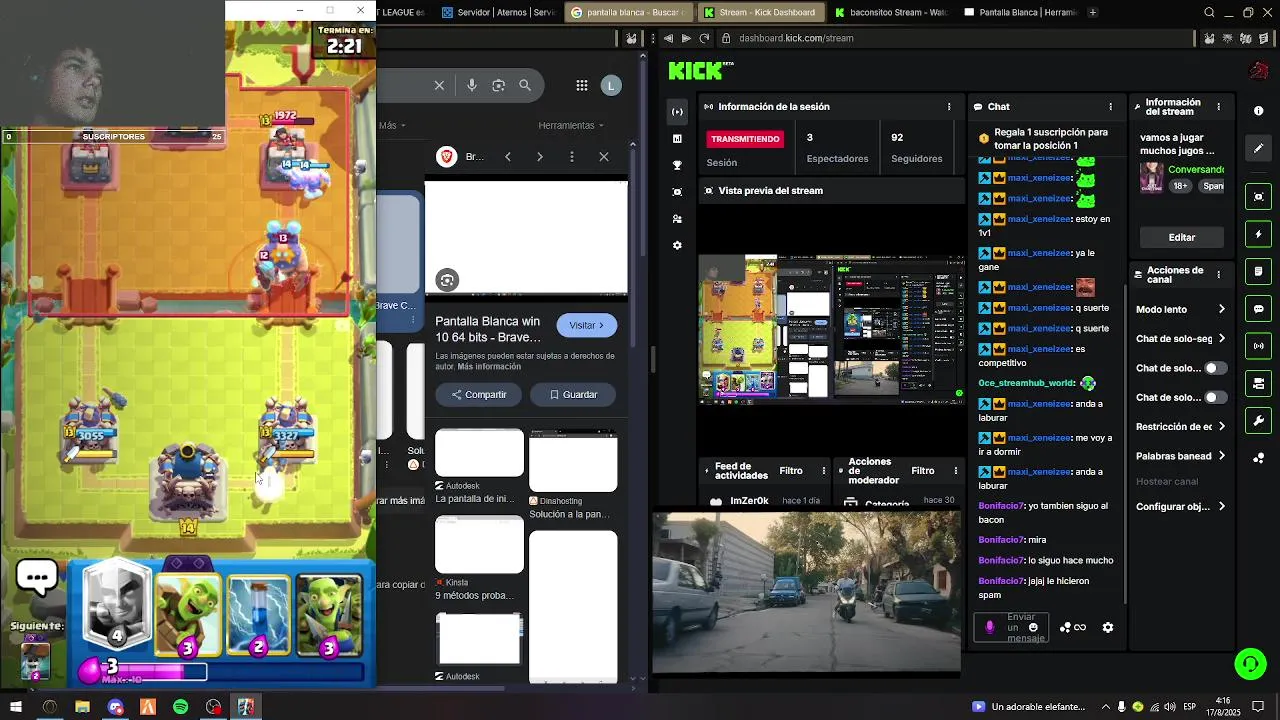Click the info icon in the right widget bar
Image resolution: width=1280 pixels, height=720 pixels.
pos(1258,111)
